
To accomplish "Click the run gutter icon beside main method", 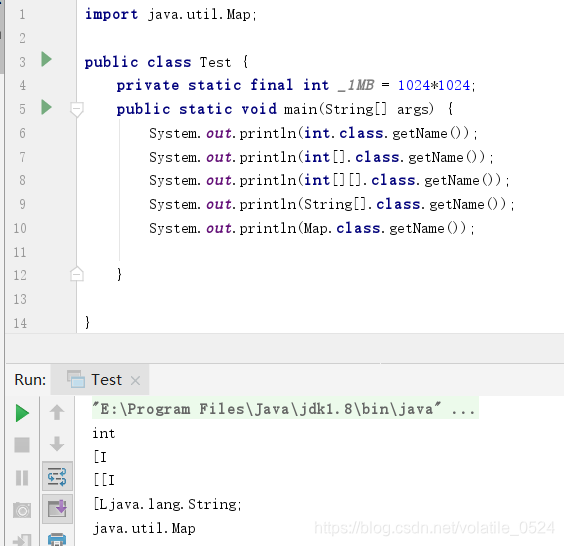I will coord(46,107).
